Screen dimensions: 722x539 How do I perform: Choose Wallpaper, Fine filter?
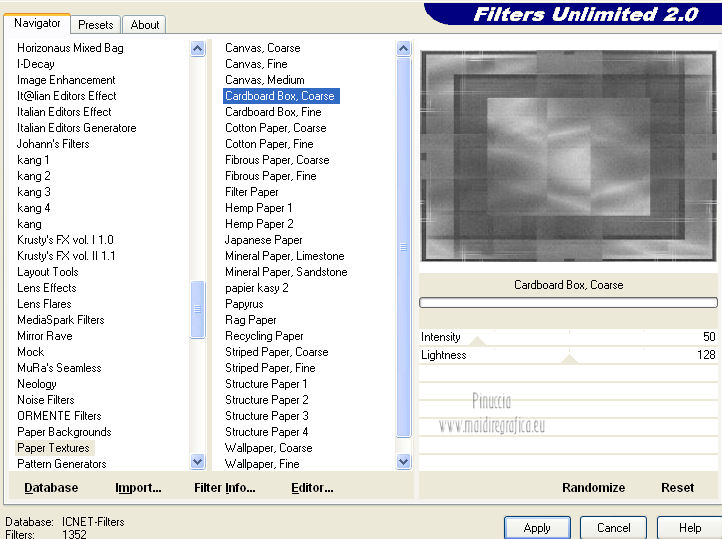tap(262, 464)
